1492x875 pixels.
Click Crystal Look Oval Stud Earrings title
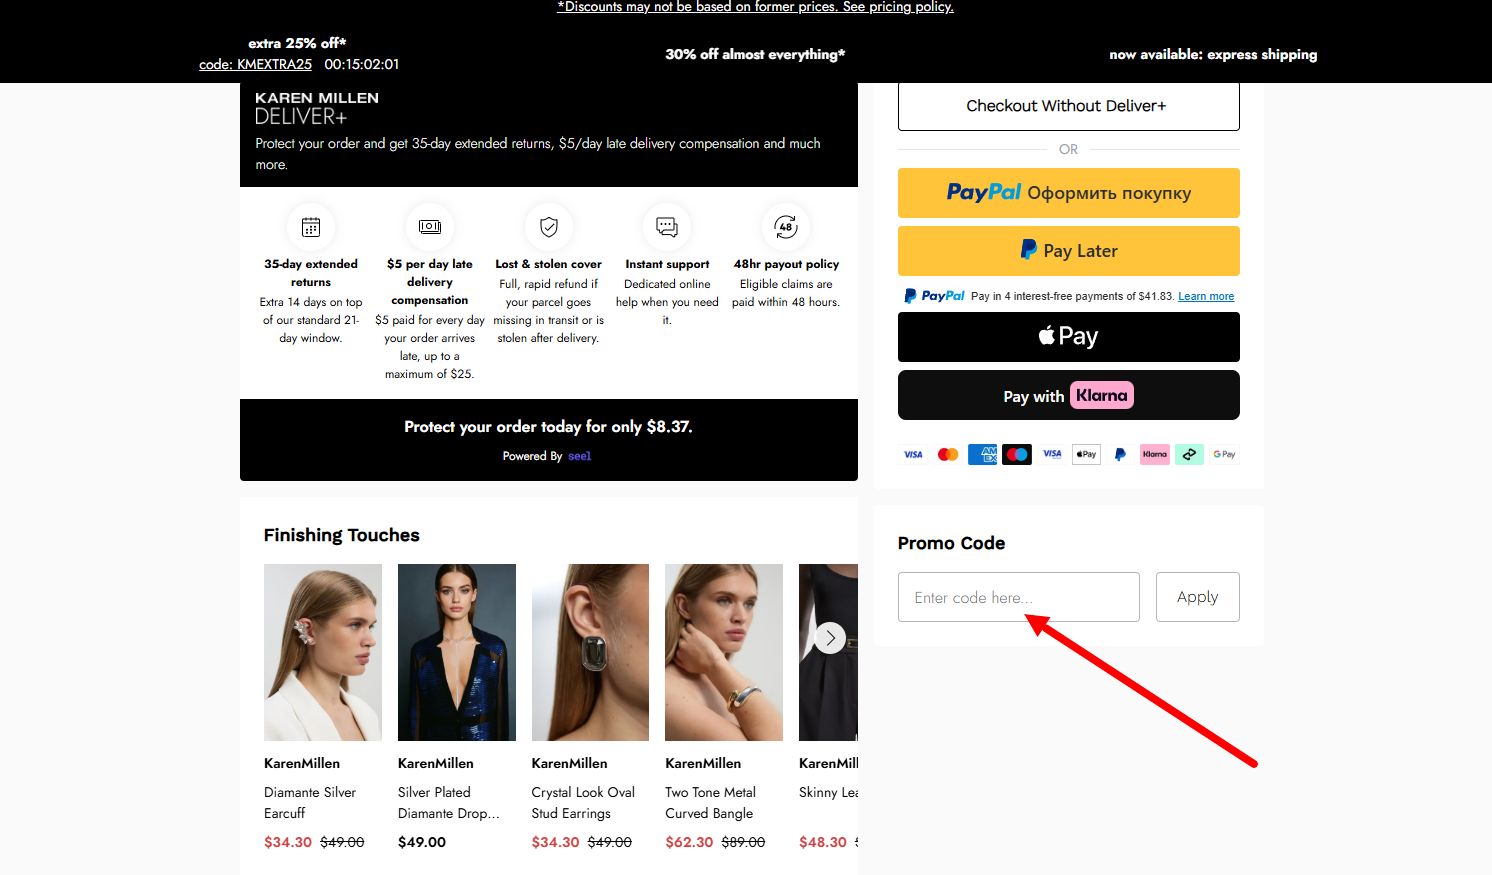[583, 802]
